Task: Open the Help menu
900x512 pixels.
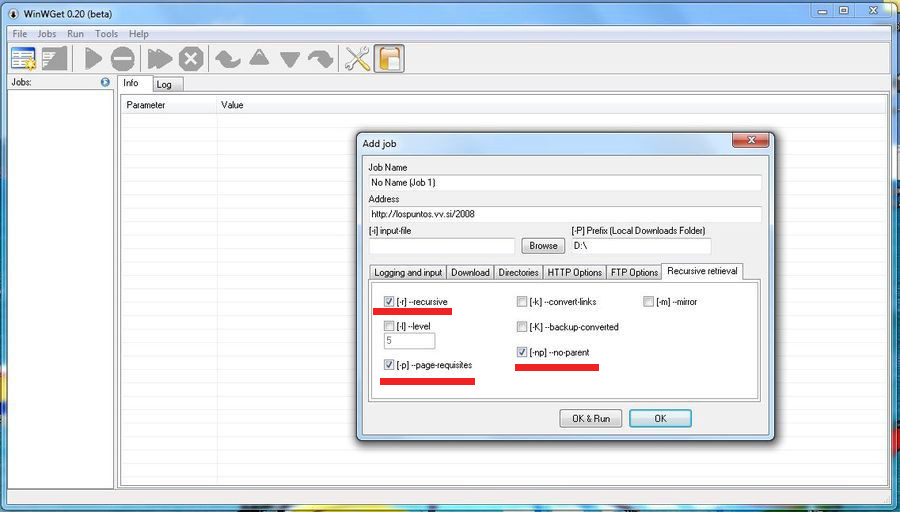Action: [138, 34]
